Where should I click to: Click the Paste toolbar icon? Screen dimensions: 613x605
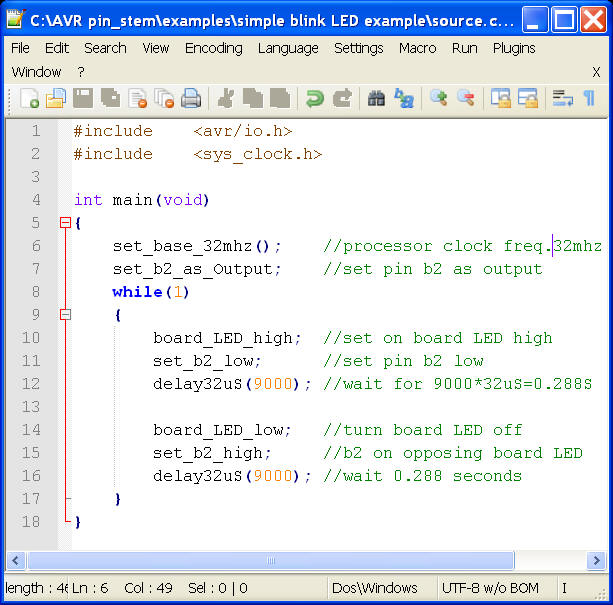(x=280, y=98)
